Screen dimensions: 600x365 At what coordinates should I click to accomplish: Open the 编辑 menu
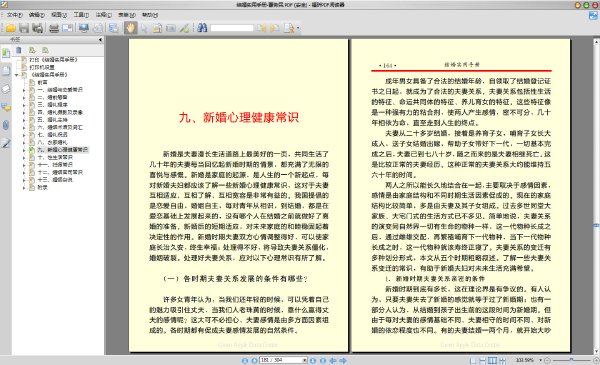(36, 15)
